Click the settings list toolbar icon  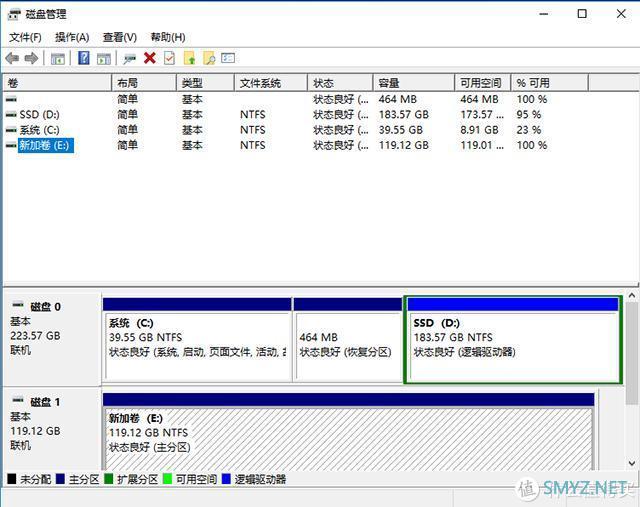coord(228,58)
